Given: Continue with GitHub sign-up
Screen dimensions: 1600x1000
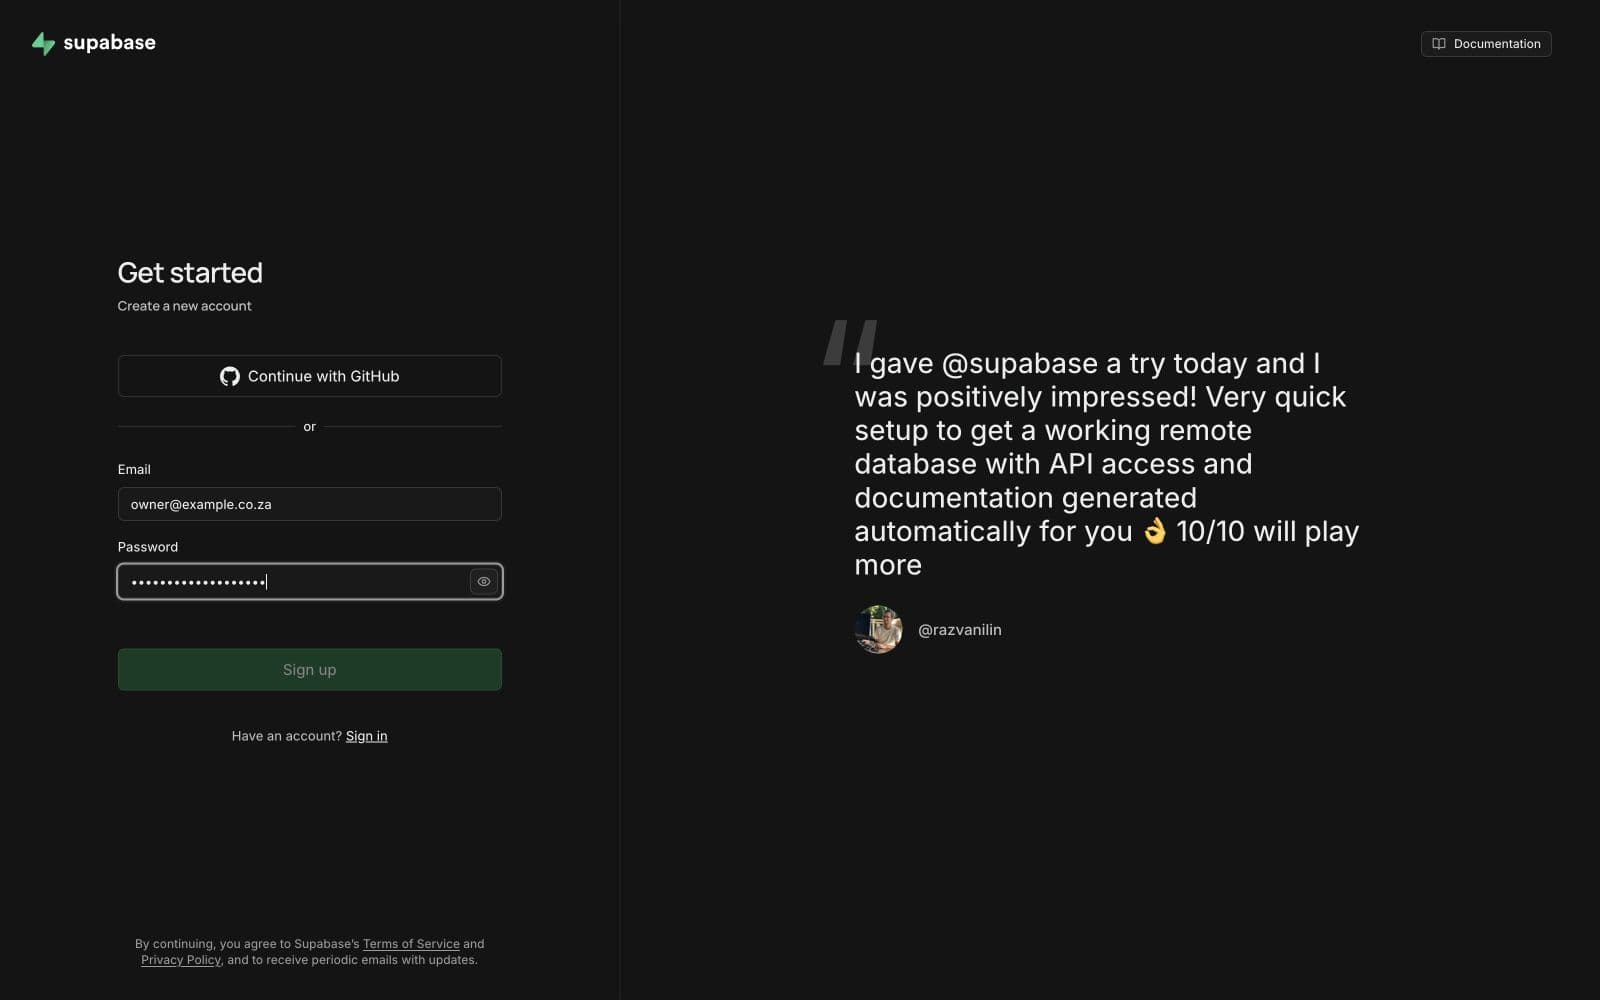Looking at the screenshot, I should click(310, 376).
